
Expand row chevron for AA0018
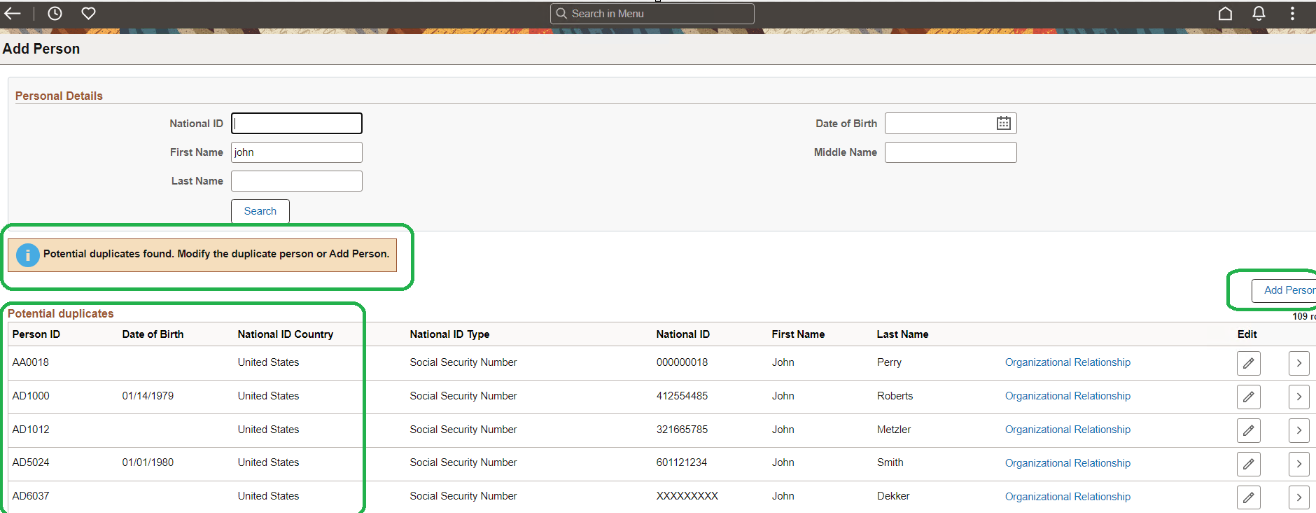pos(1299,363)
